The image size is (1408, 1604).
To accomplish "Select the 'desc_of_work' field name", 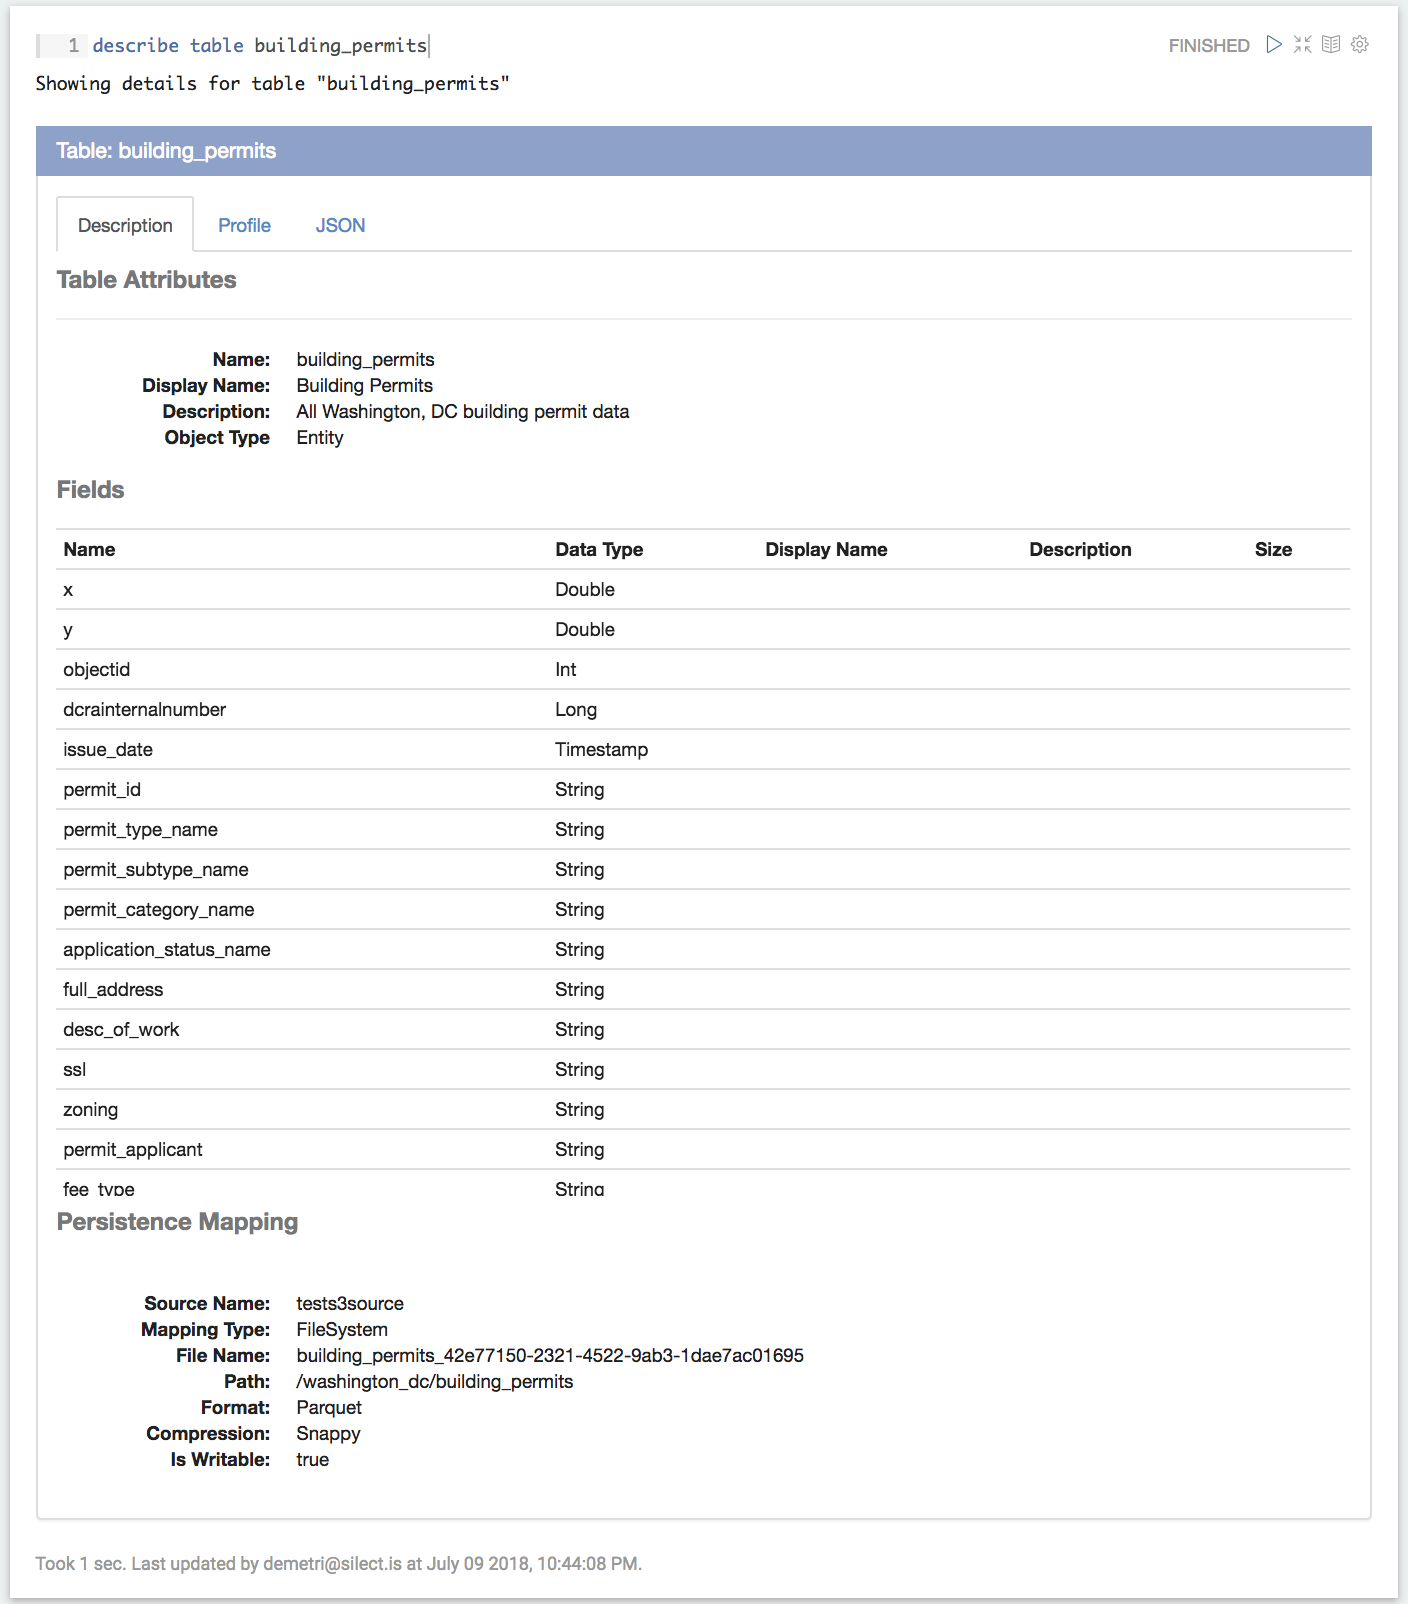I will (x=121, y=1029).
